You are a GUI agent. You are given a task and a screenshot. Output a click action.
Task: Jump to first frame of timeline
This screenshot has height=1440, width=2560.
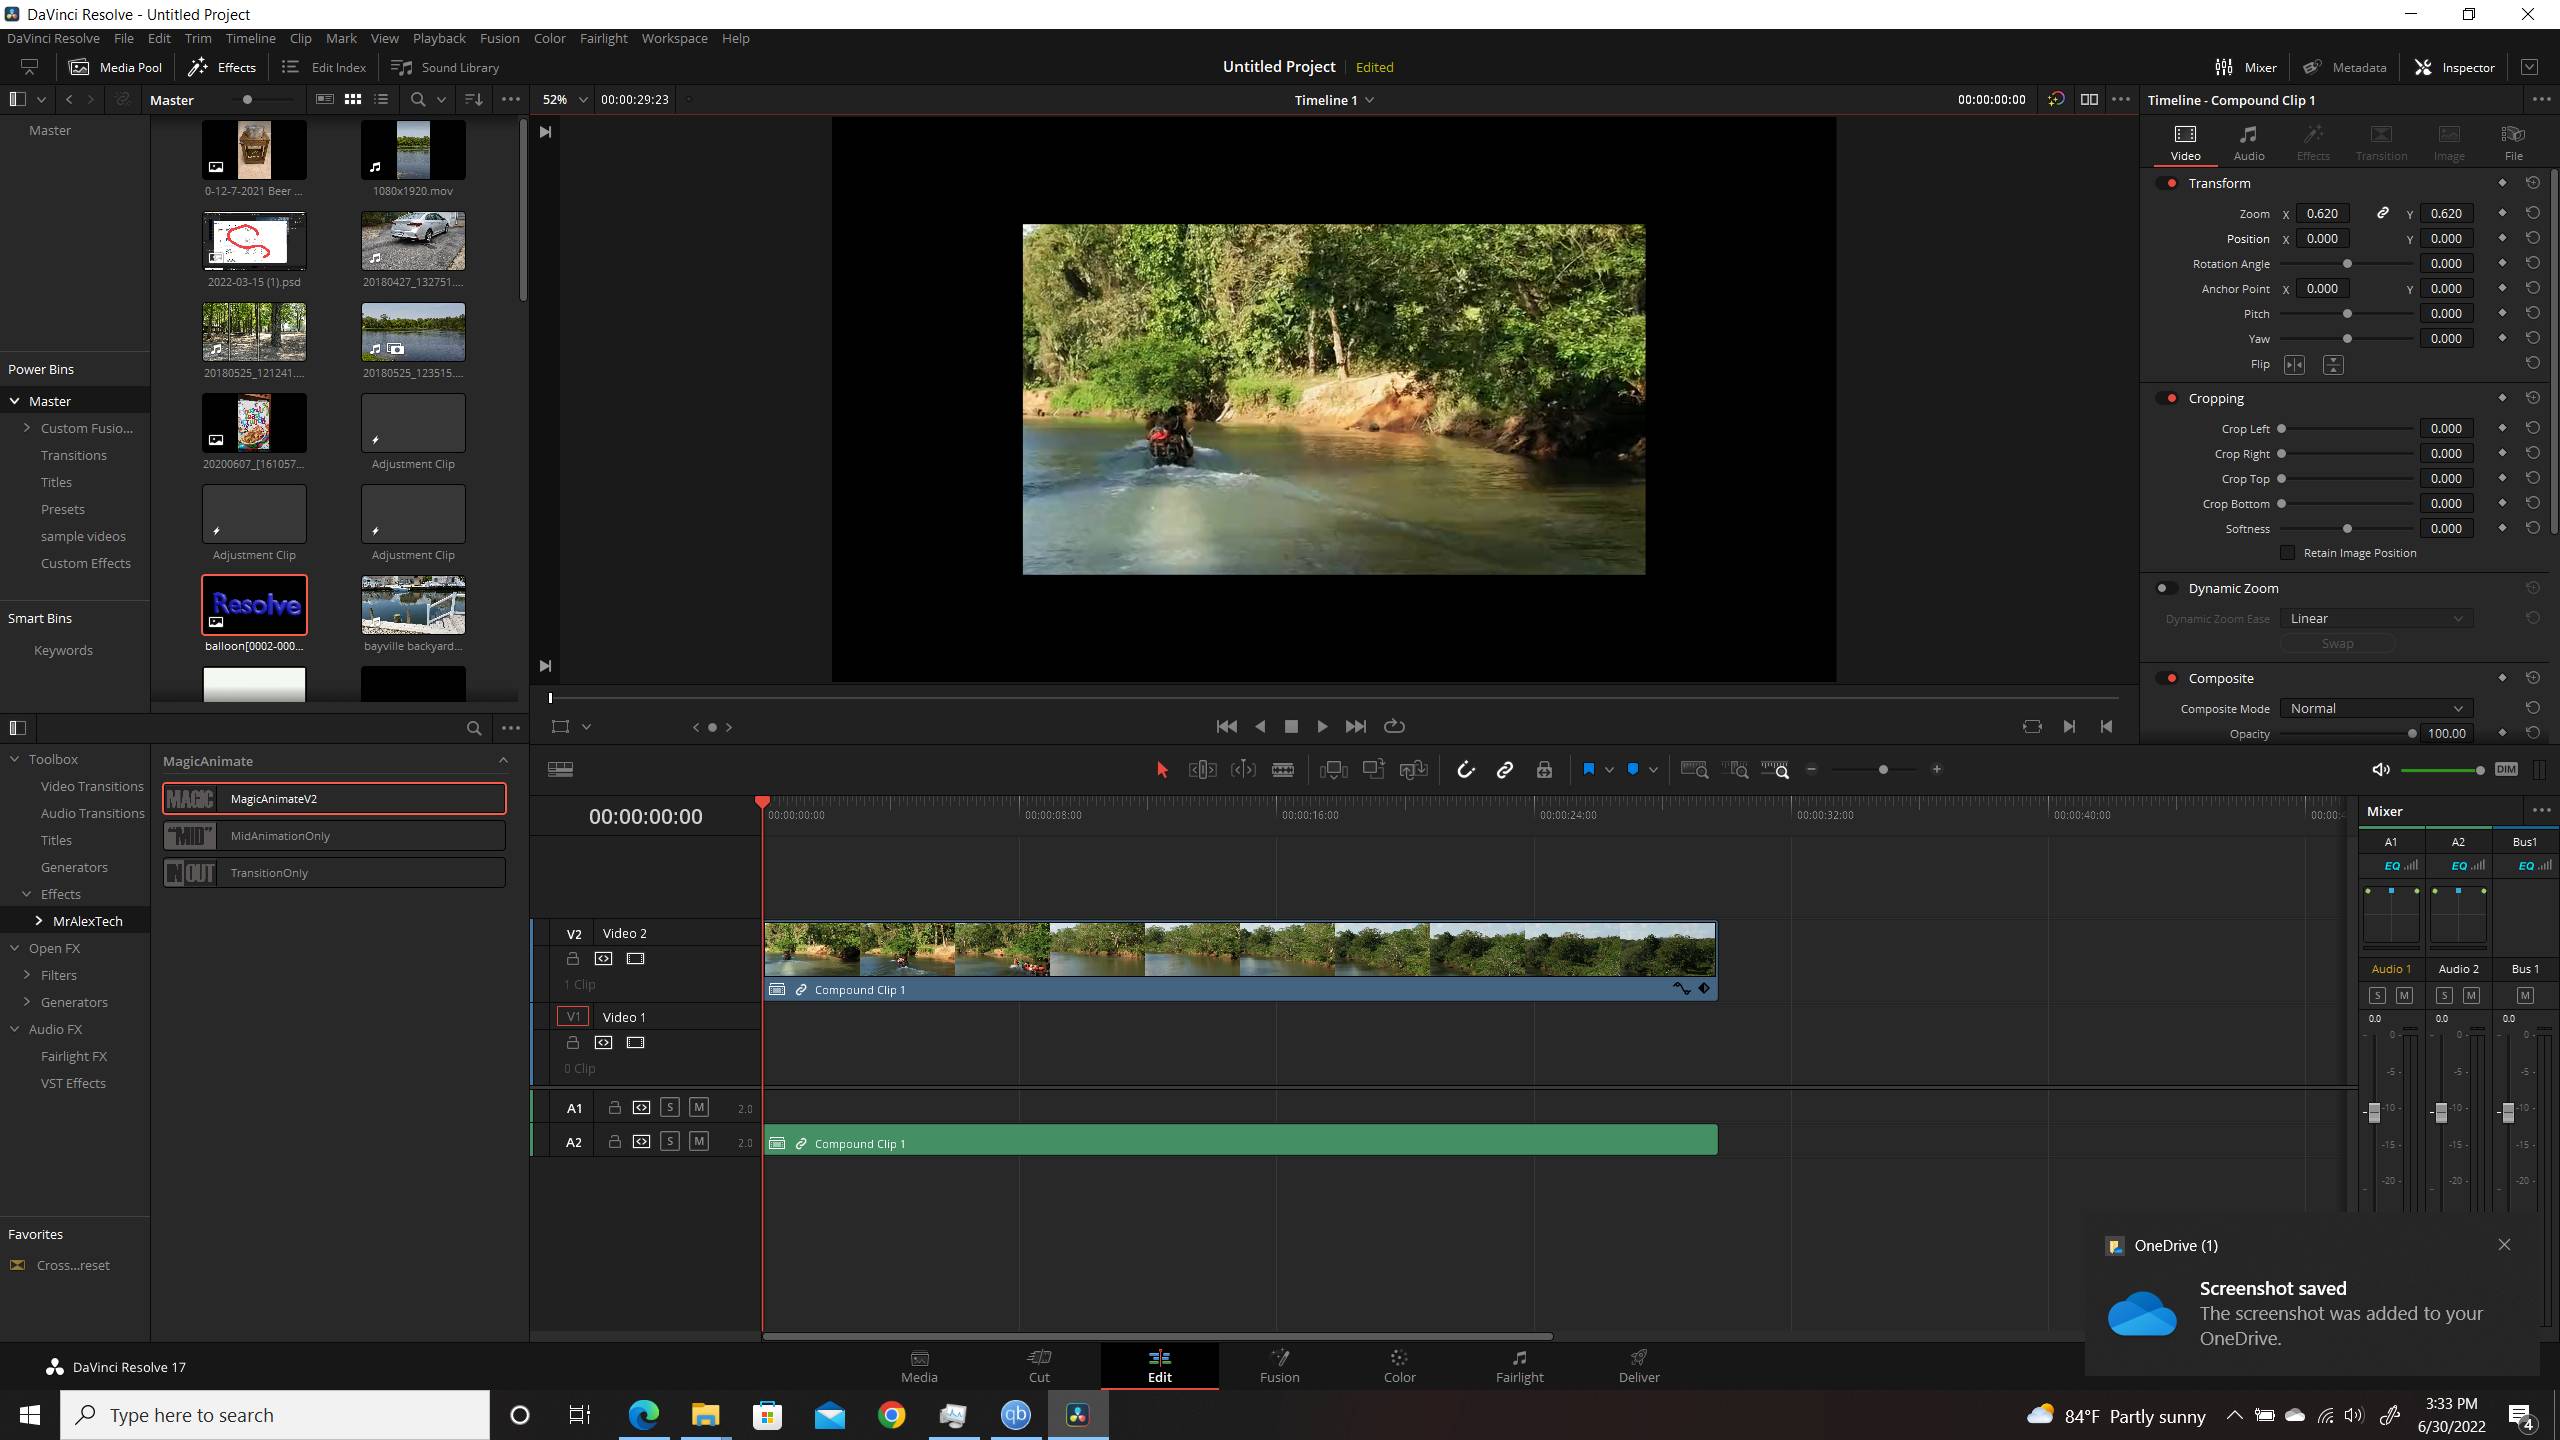coord(1226,726)
